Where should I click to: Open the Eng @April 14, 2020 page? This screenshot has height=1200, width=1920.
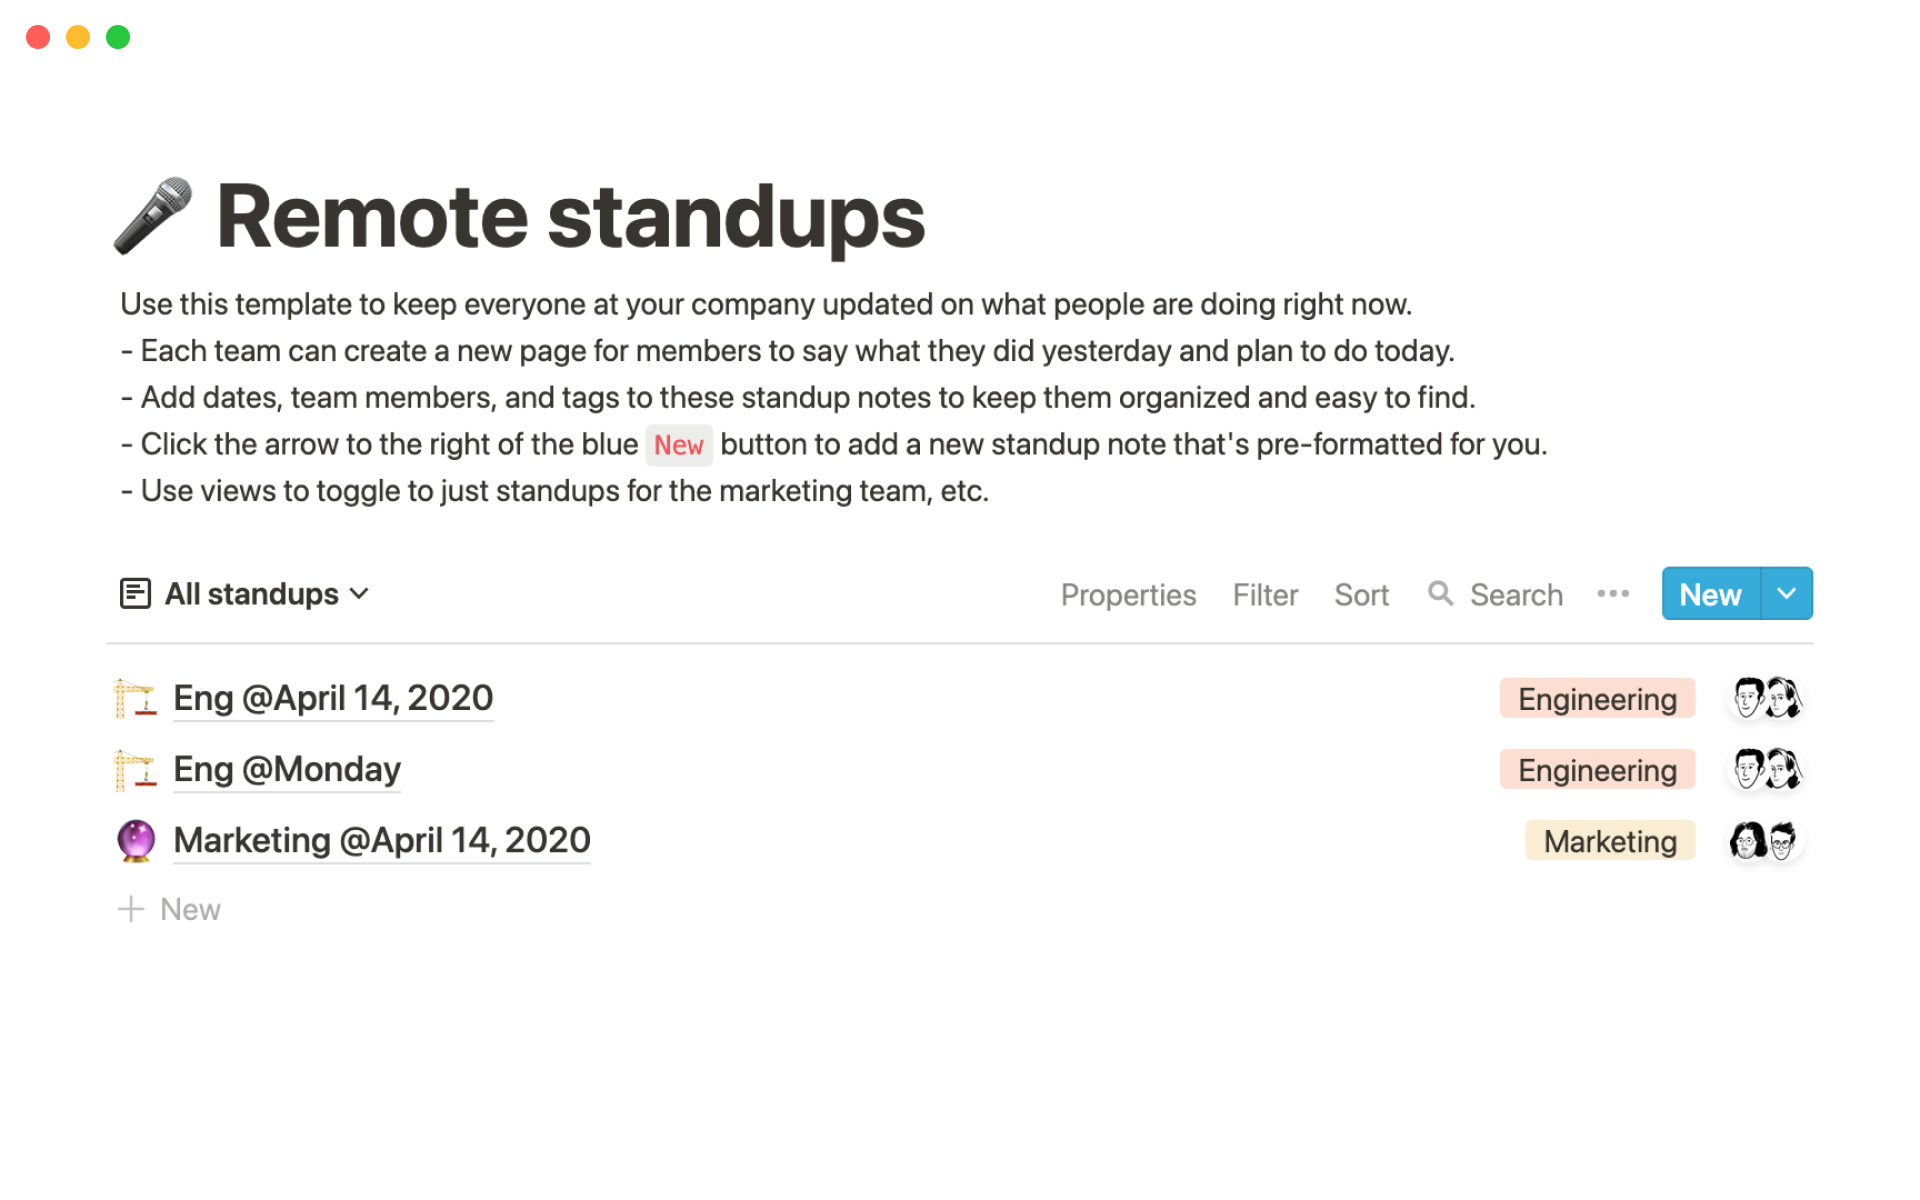point(333,698)
